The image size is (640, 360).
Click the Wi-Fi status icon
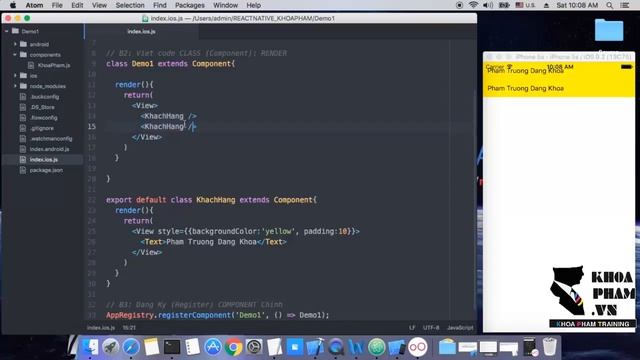pyautogui.click(x=473, y=5)
